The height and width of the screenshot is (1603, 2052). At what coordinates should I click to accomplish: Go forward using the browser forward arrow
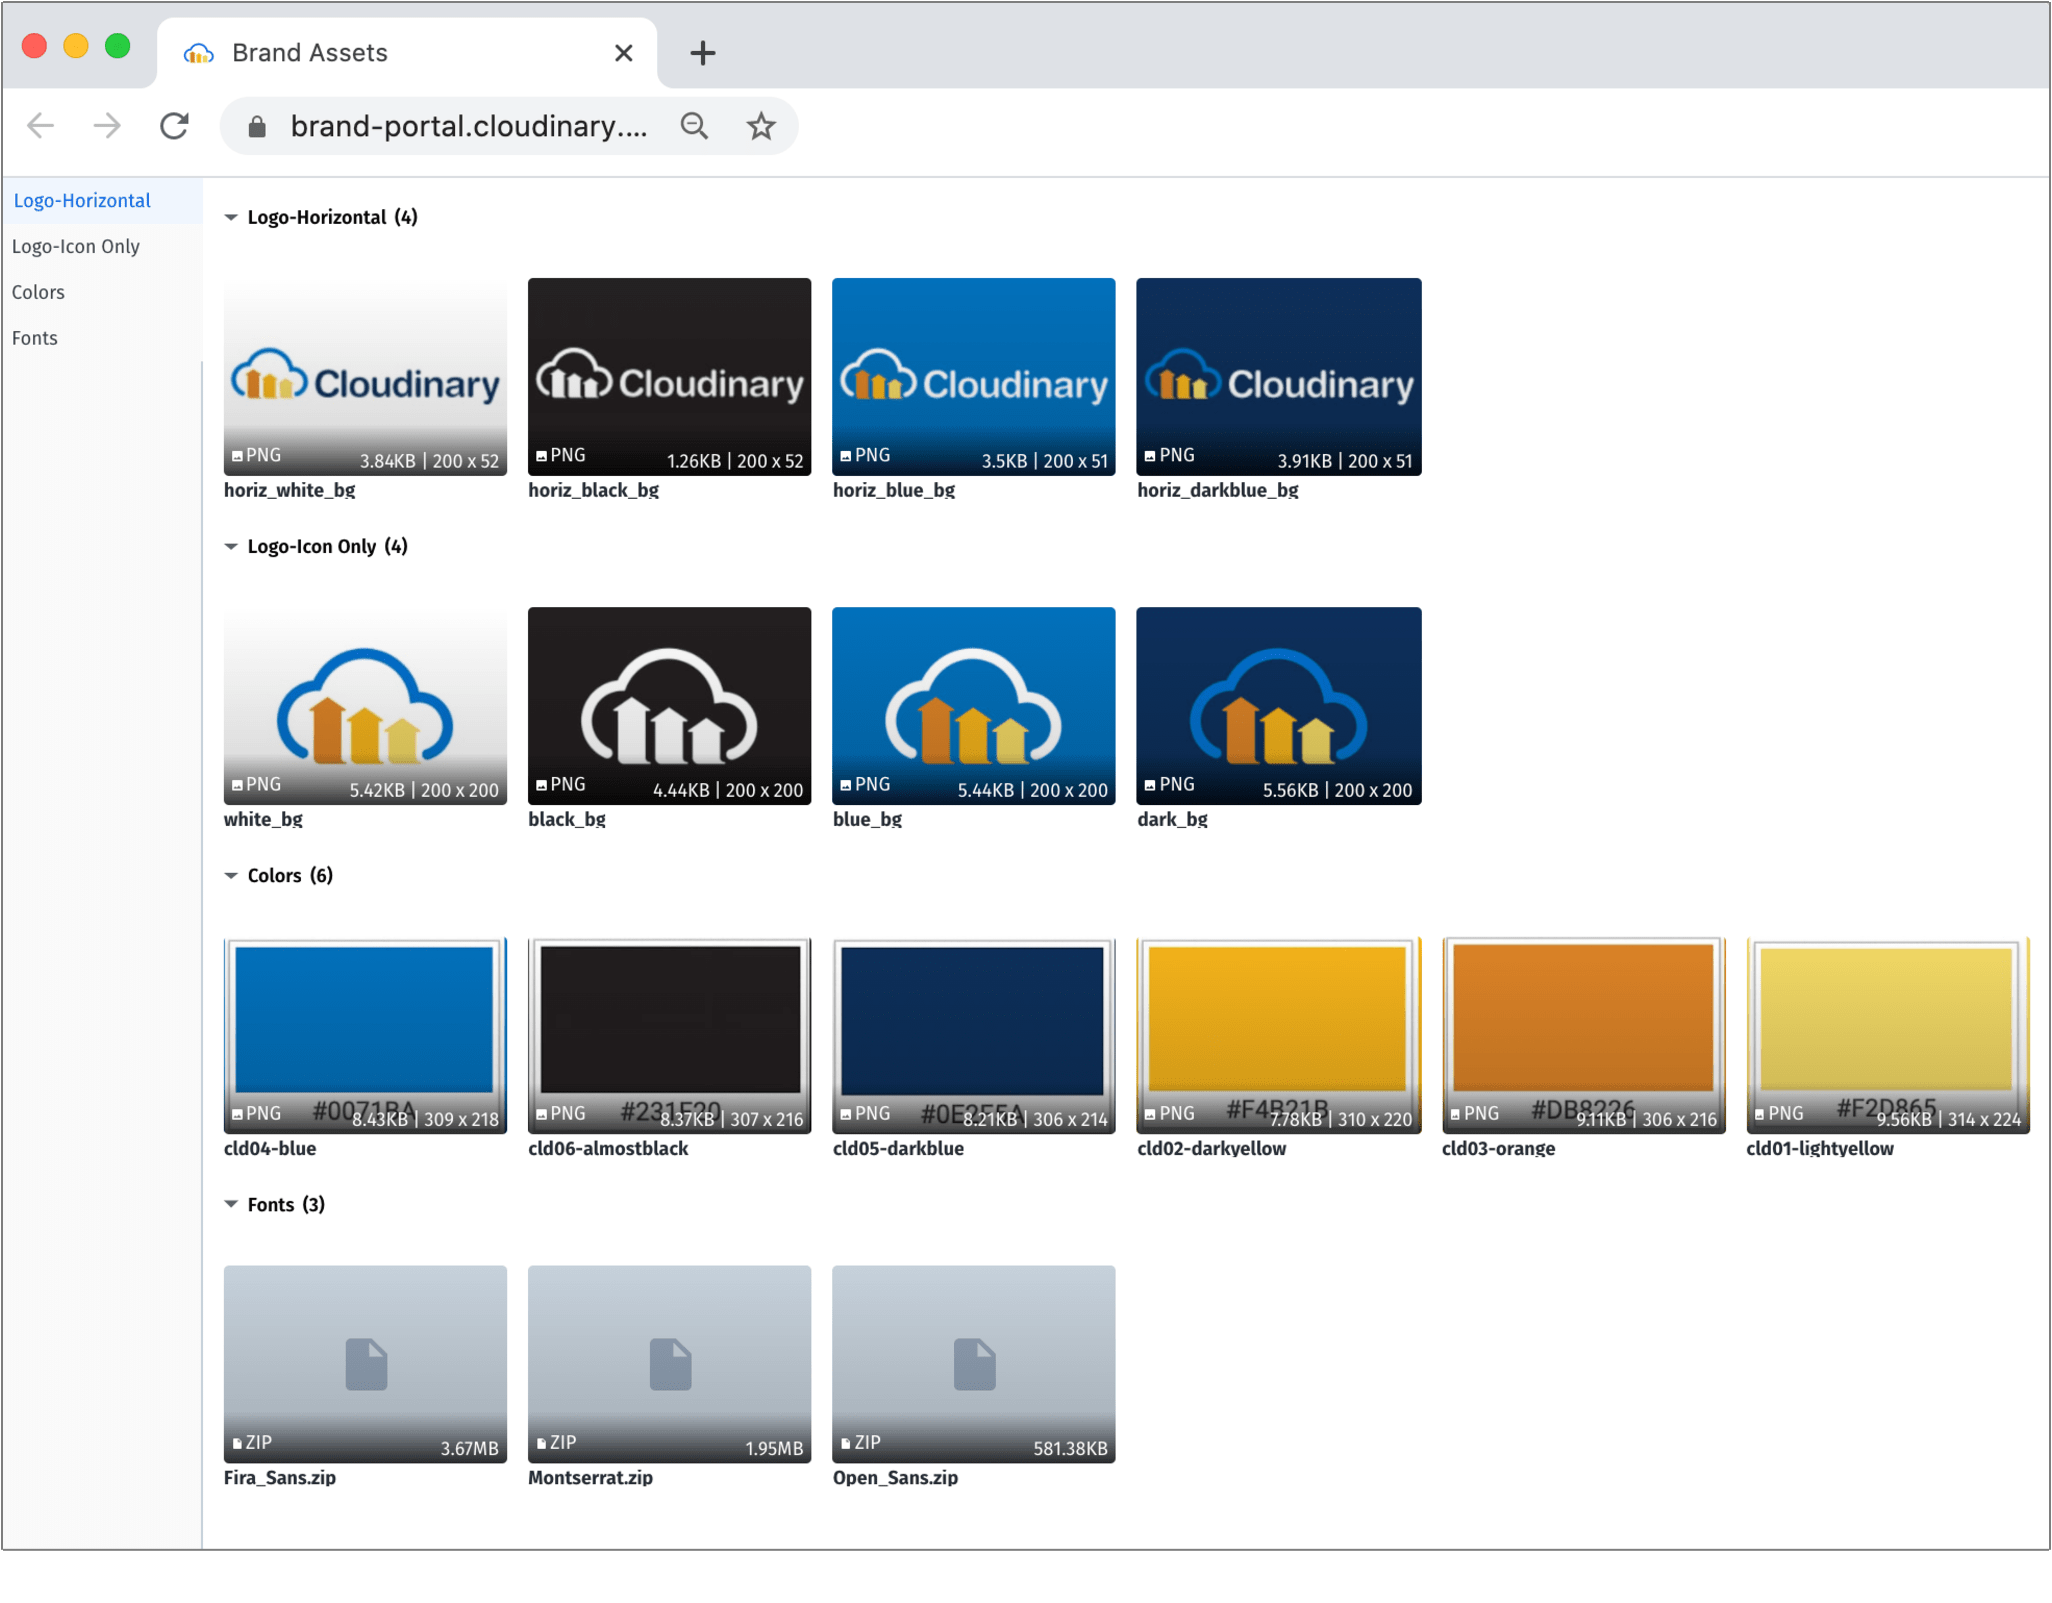click(107, 126)
